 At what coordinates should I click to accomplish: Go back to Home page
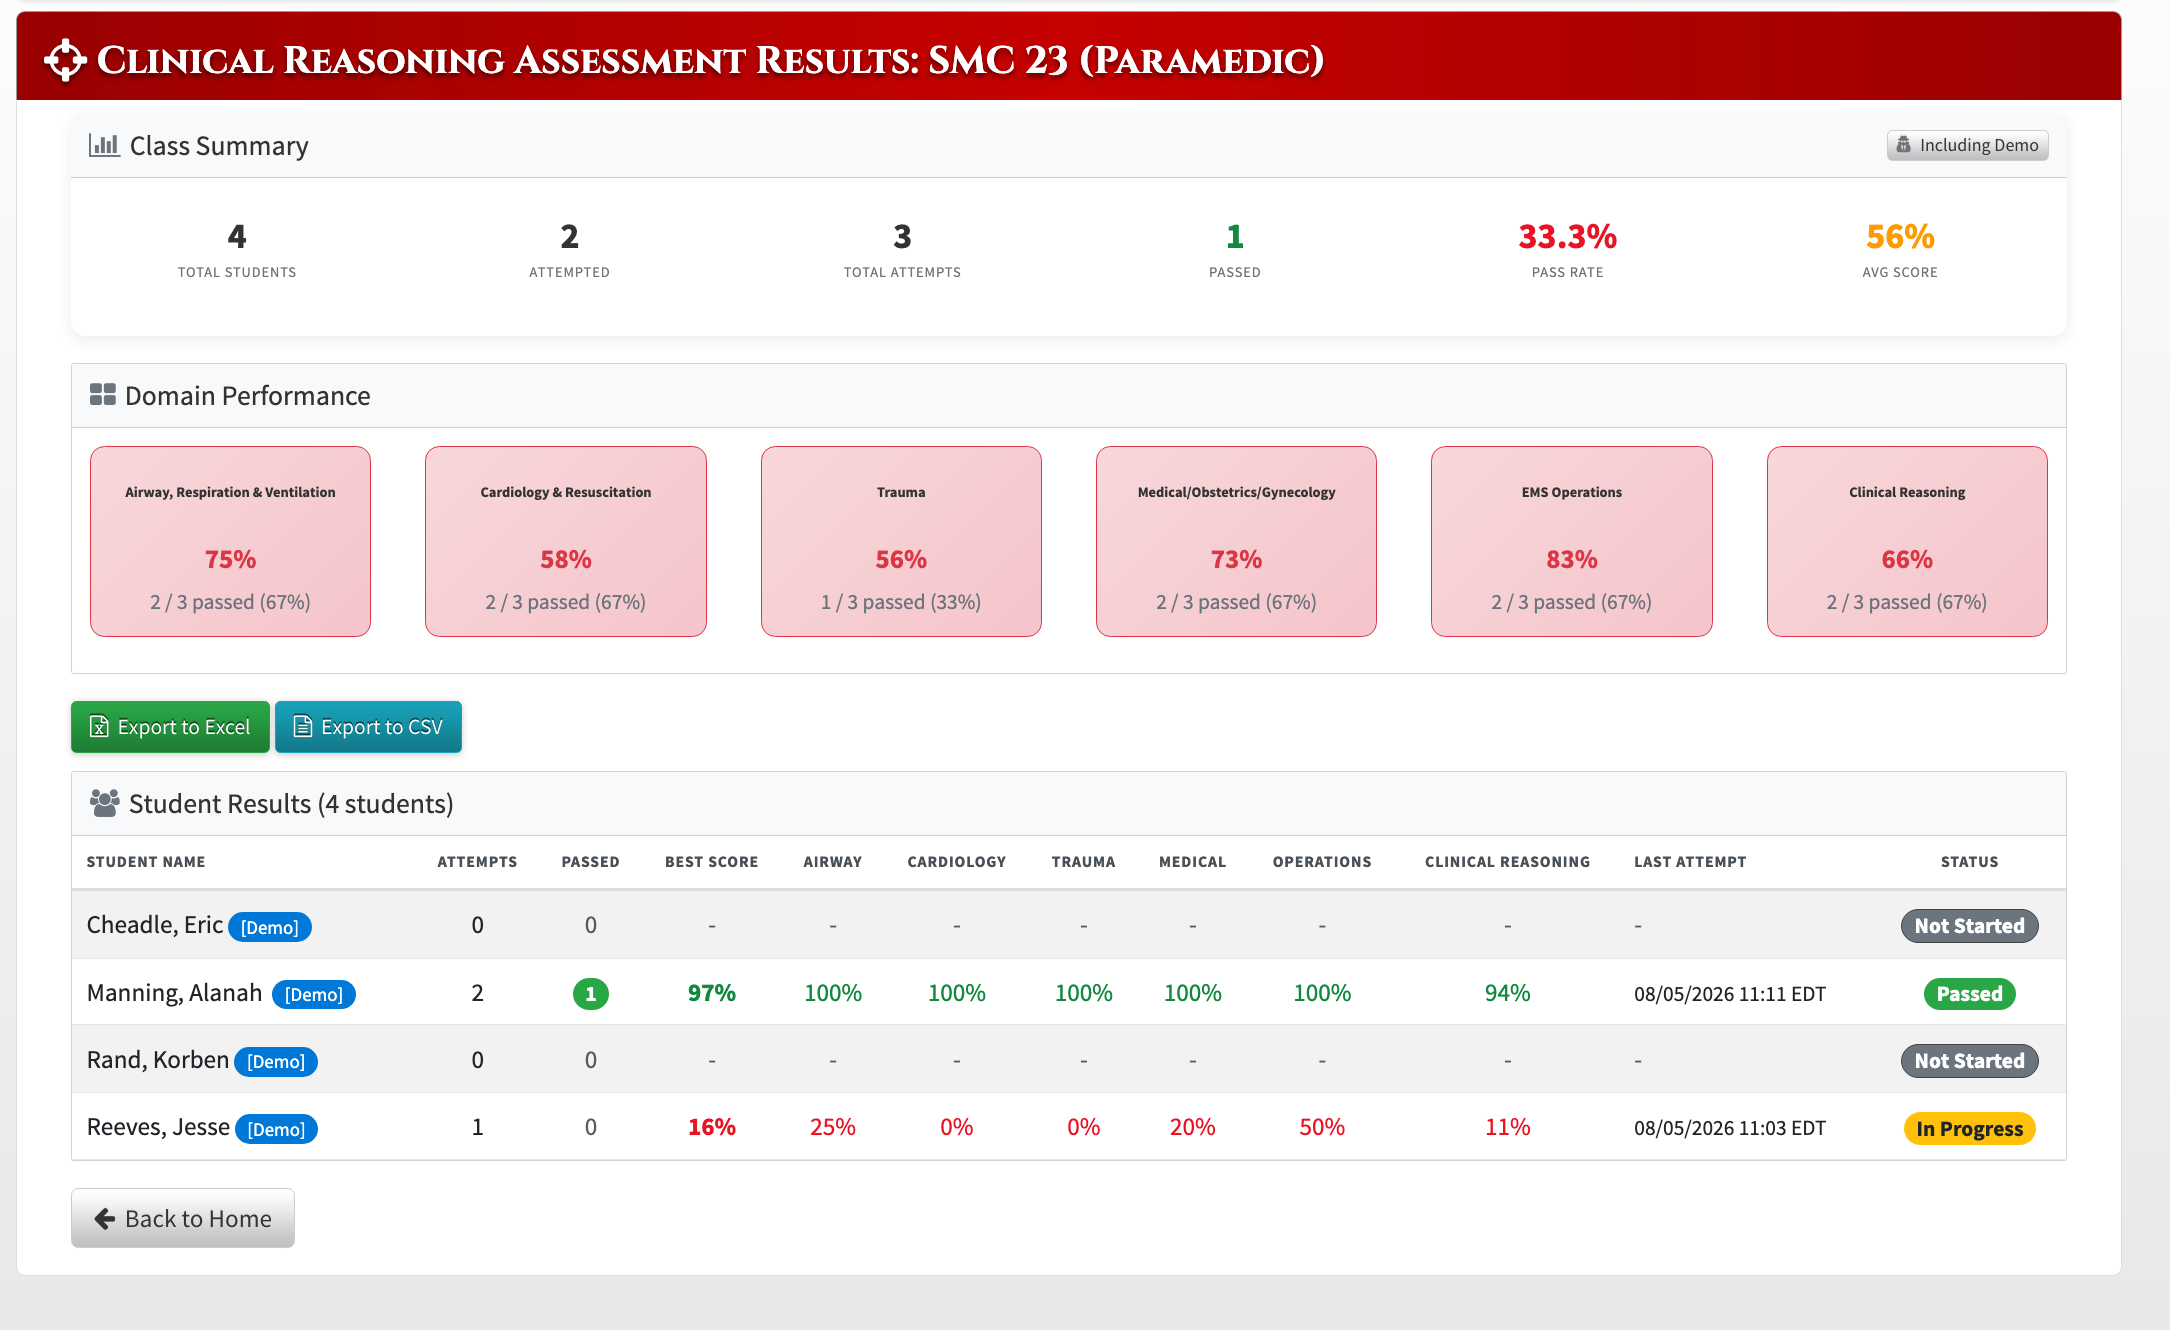pyautogui.click(x=183, y=1218)
